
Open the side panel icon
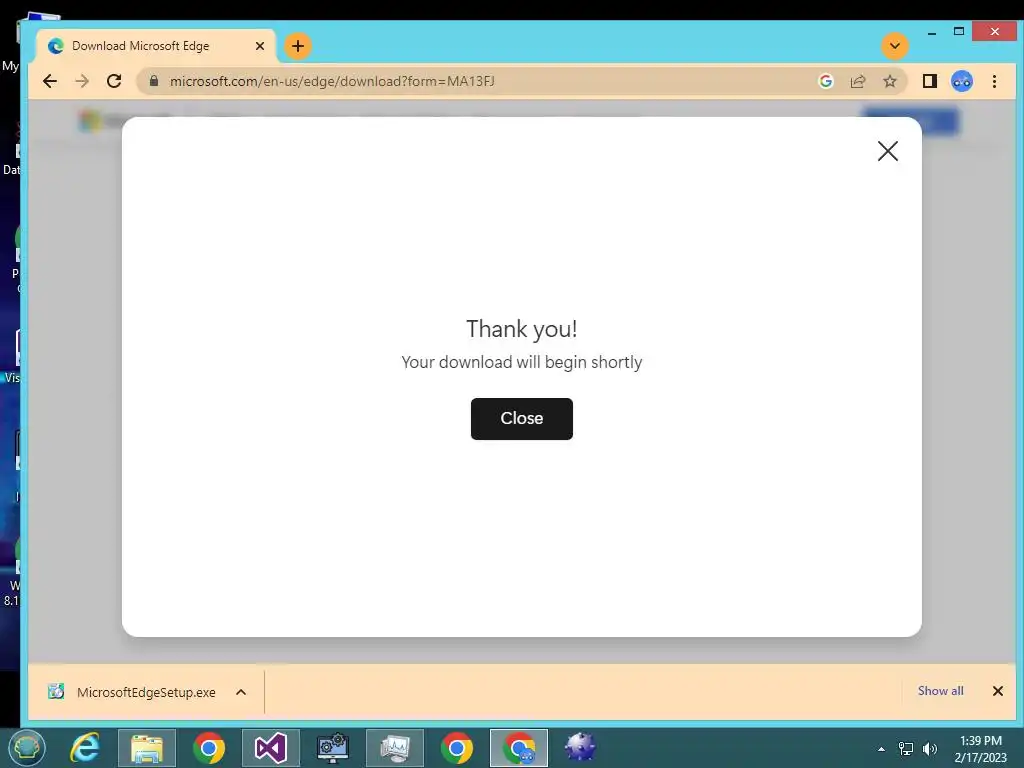(x=929, y=81)
